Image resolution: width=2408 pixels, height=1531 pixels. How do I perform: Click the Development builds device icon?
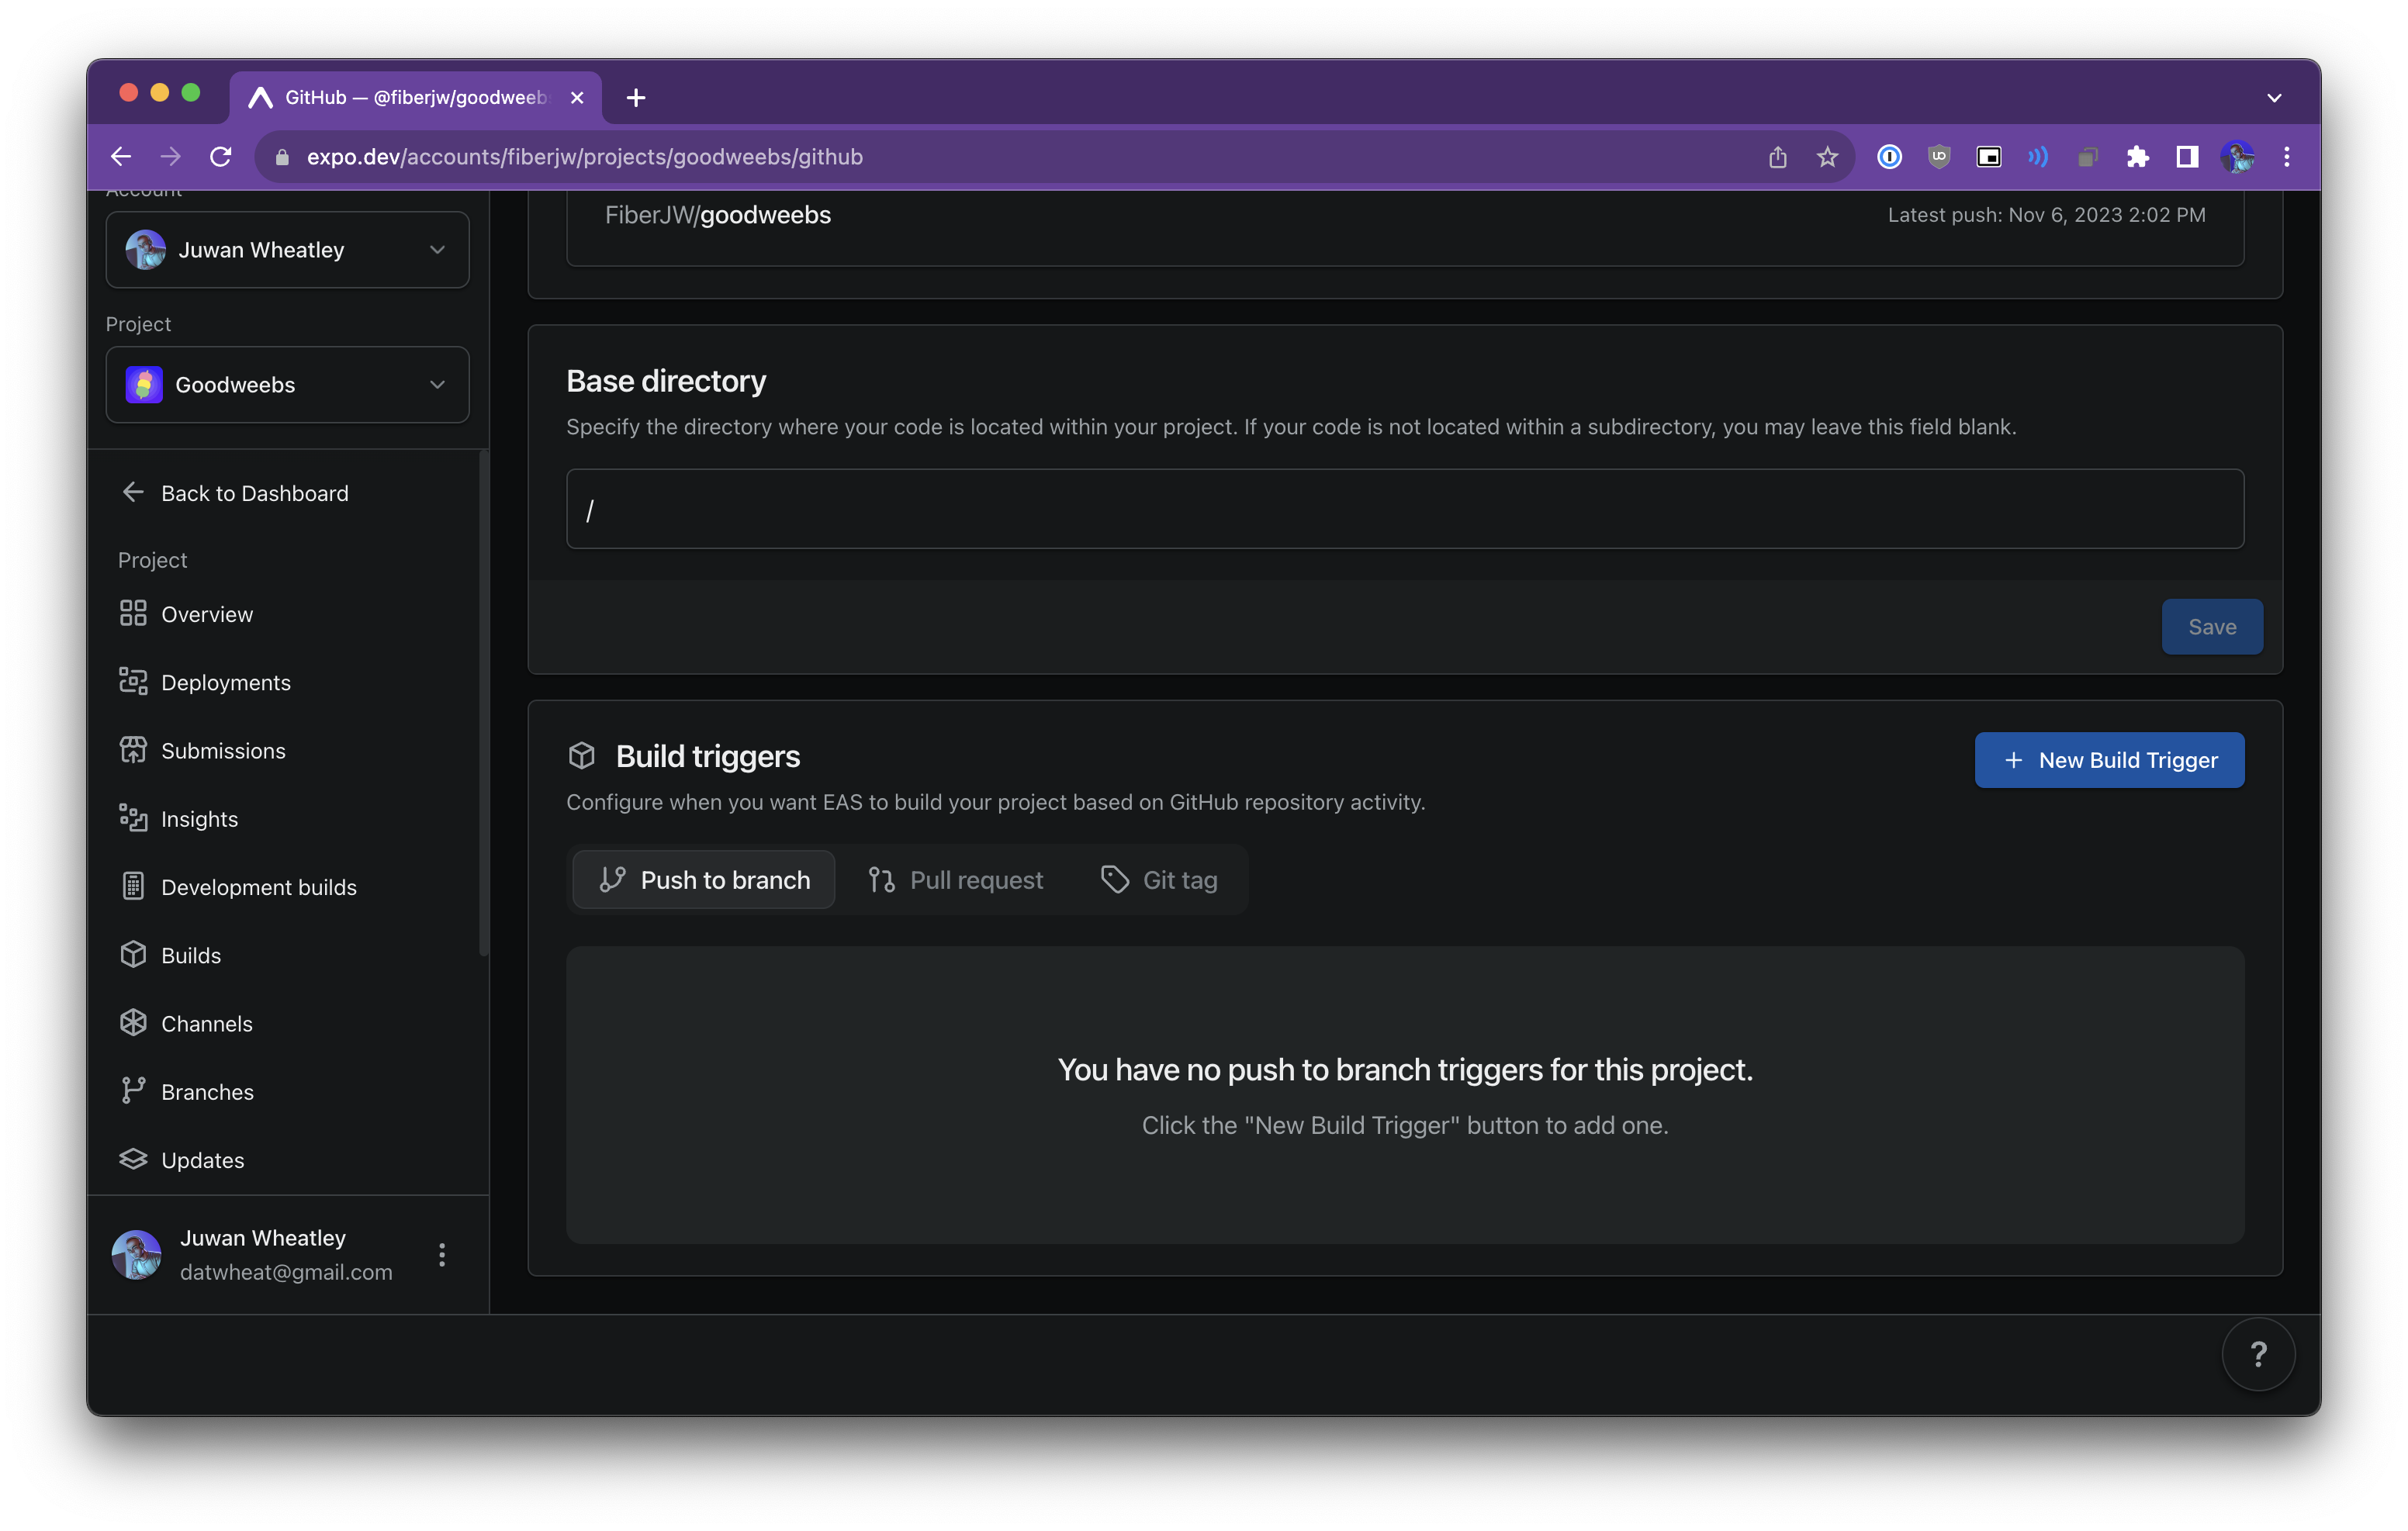pyautogui.click(x=133, y=886)
